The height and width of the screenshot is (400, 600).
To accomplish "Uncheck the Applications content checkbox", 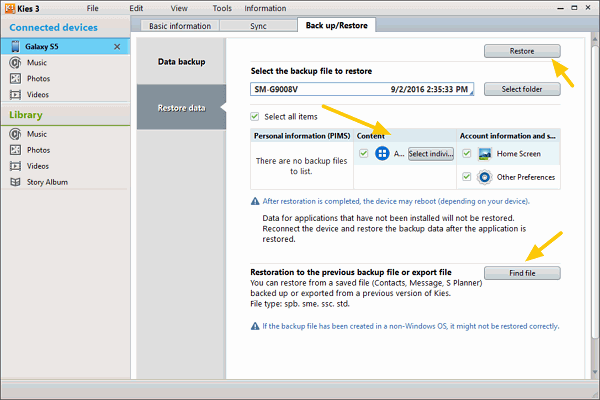I will (364, 153).
